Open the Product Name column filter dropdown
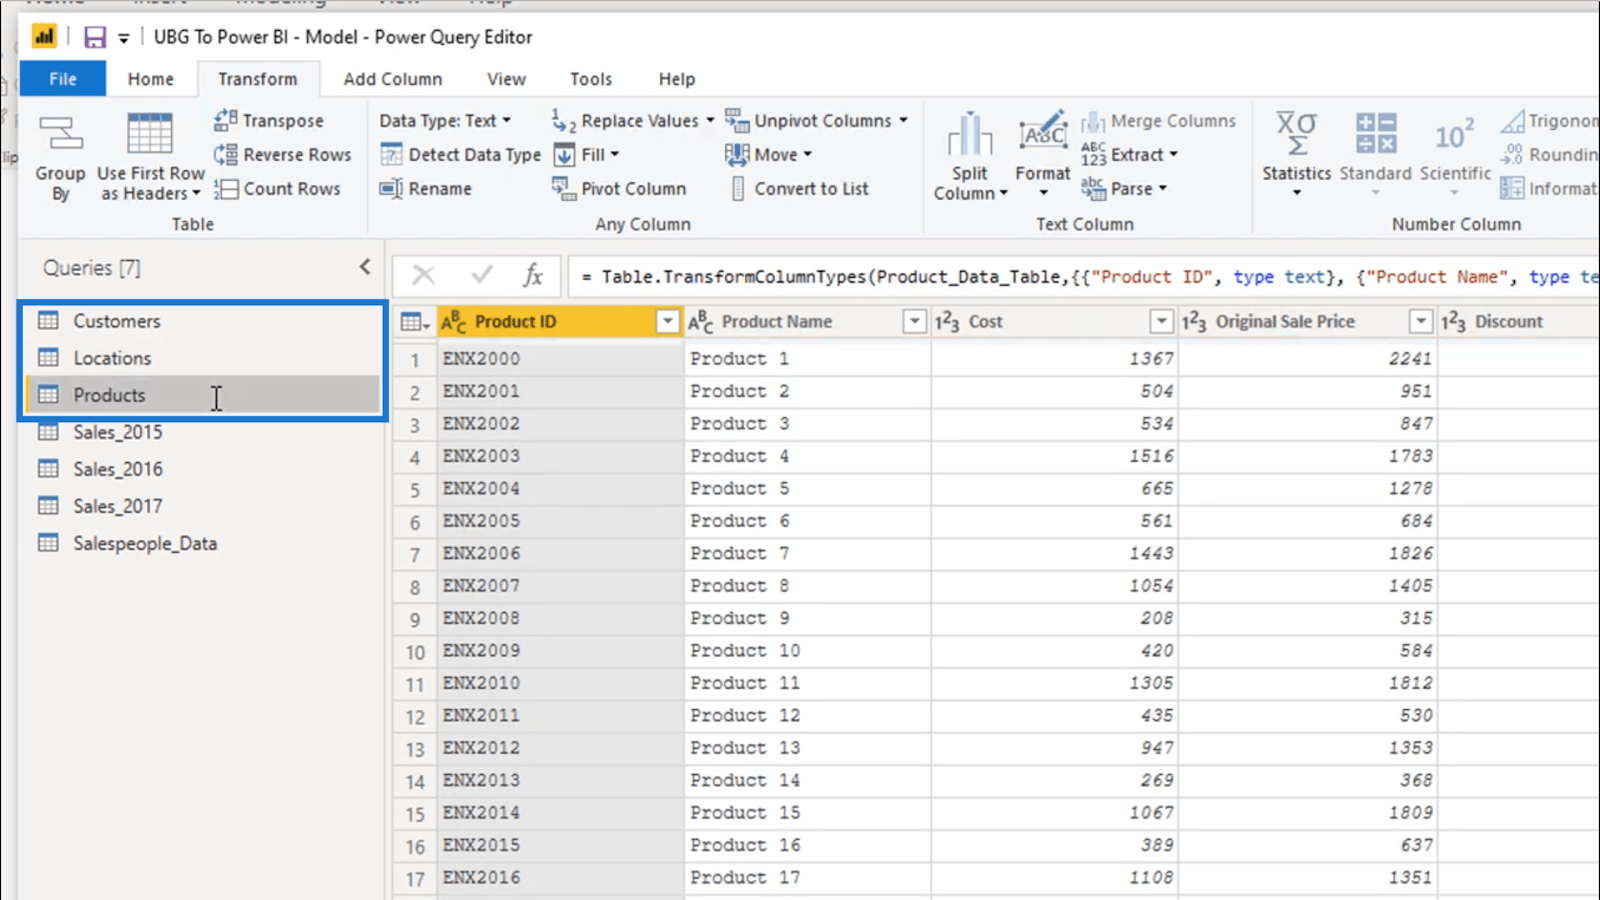1600x900 pixels. (914, 321)
